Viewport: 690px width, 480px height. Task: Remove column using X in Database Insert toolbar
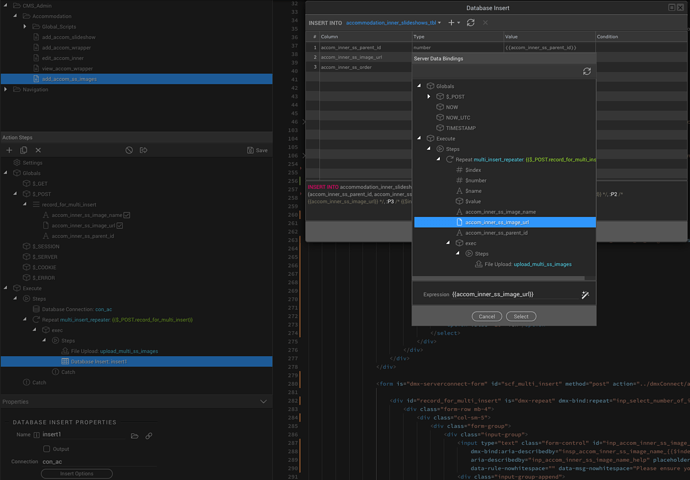(485, 22)
